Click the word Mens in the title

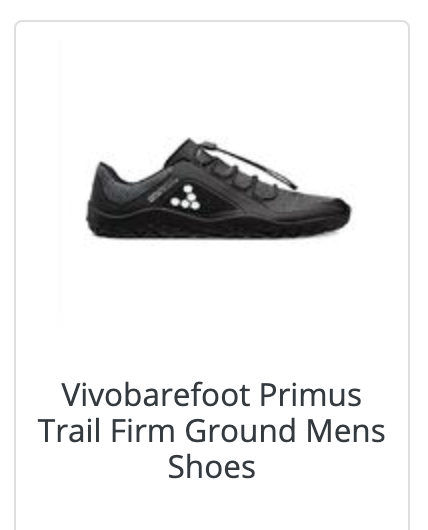pyautogui.click(x=346, y=431)
